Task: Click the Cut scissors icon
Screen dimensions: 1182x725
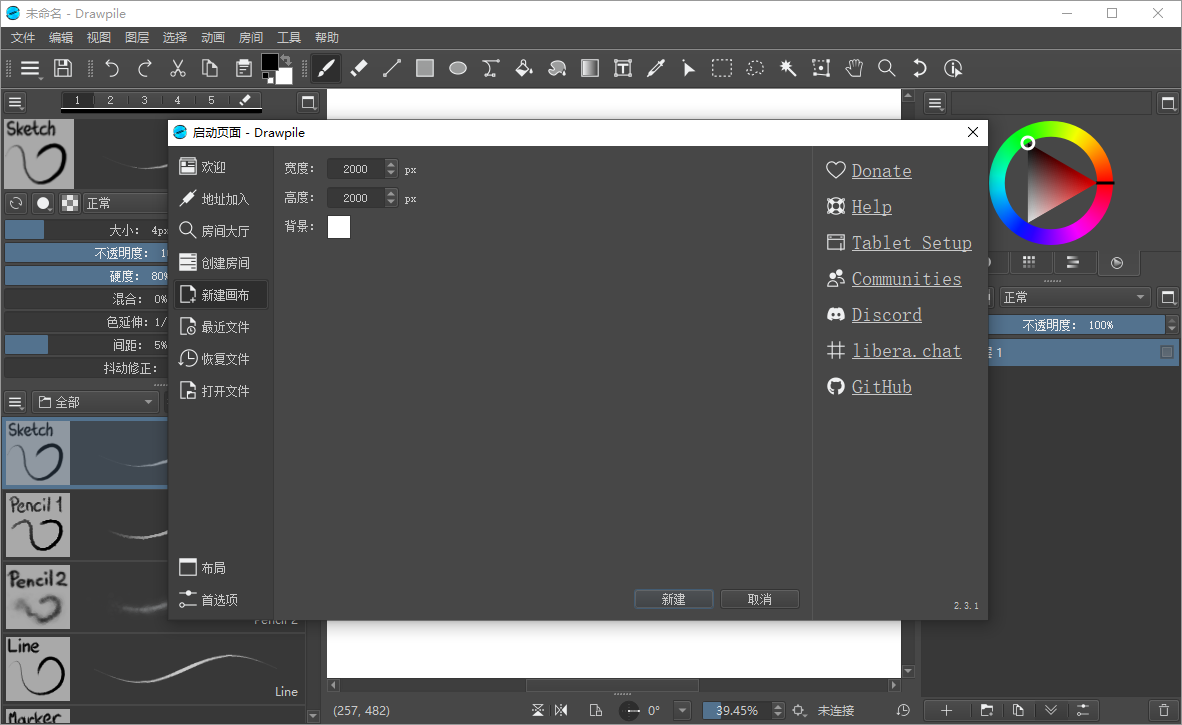Action: (x=178, y=69)
